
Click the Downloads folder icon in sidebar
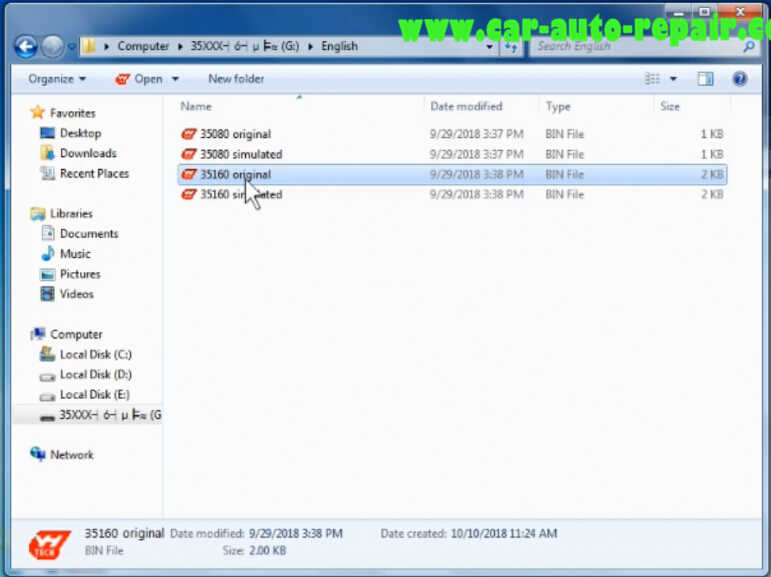pyautogui.click(x=47, y=153)
